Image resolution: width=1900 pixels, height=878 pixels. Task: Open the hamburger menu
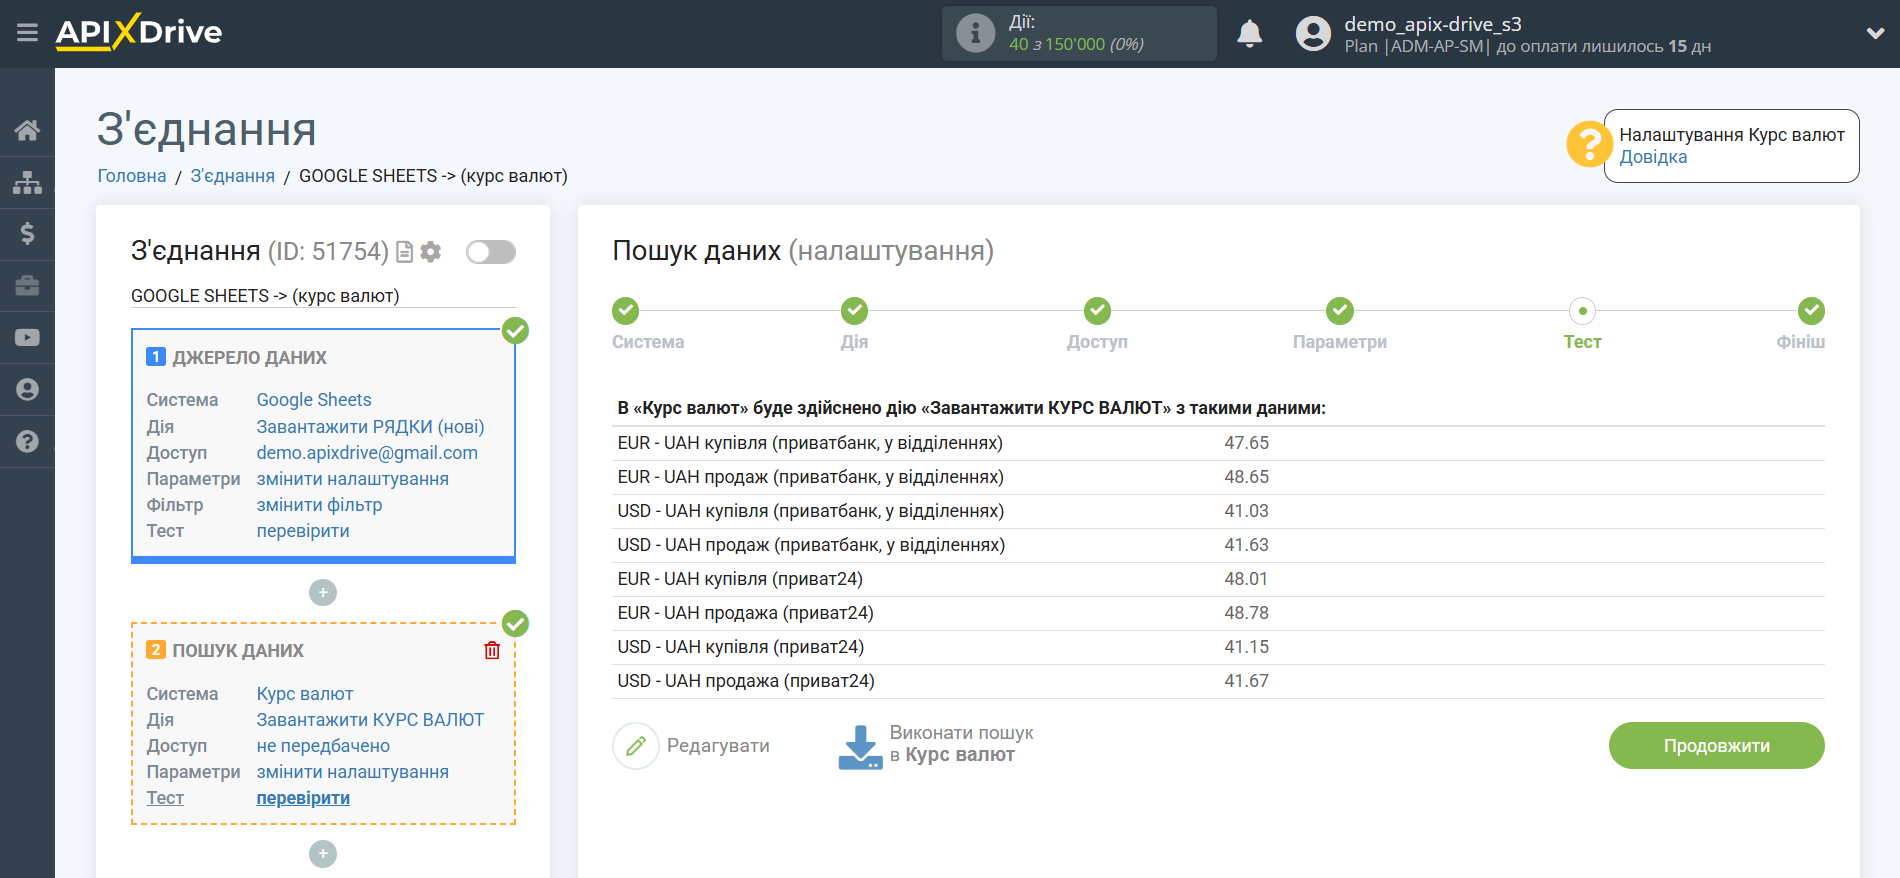[27, 33]
